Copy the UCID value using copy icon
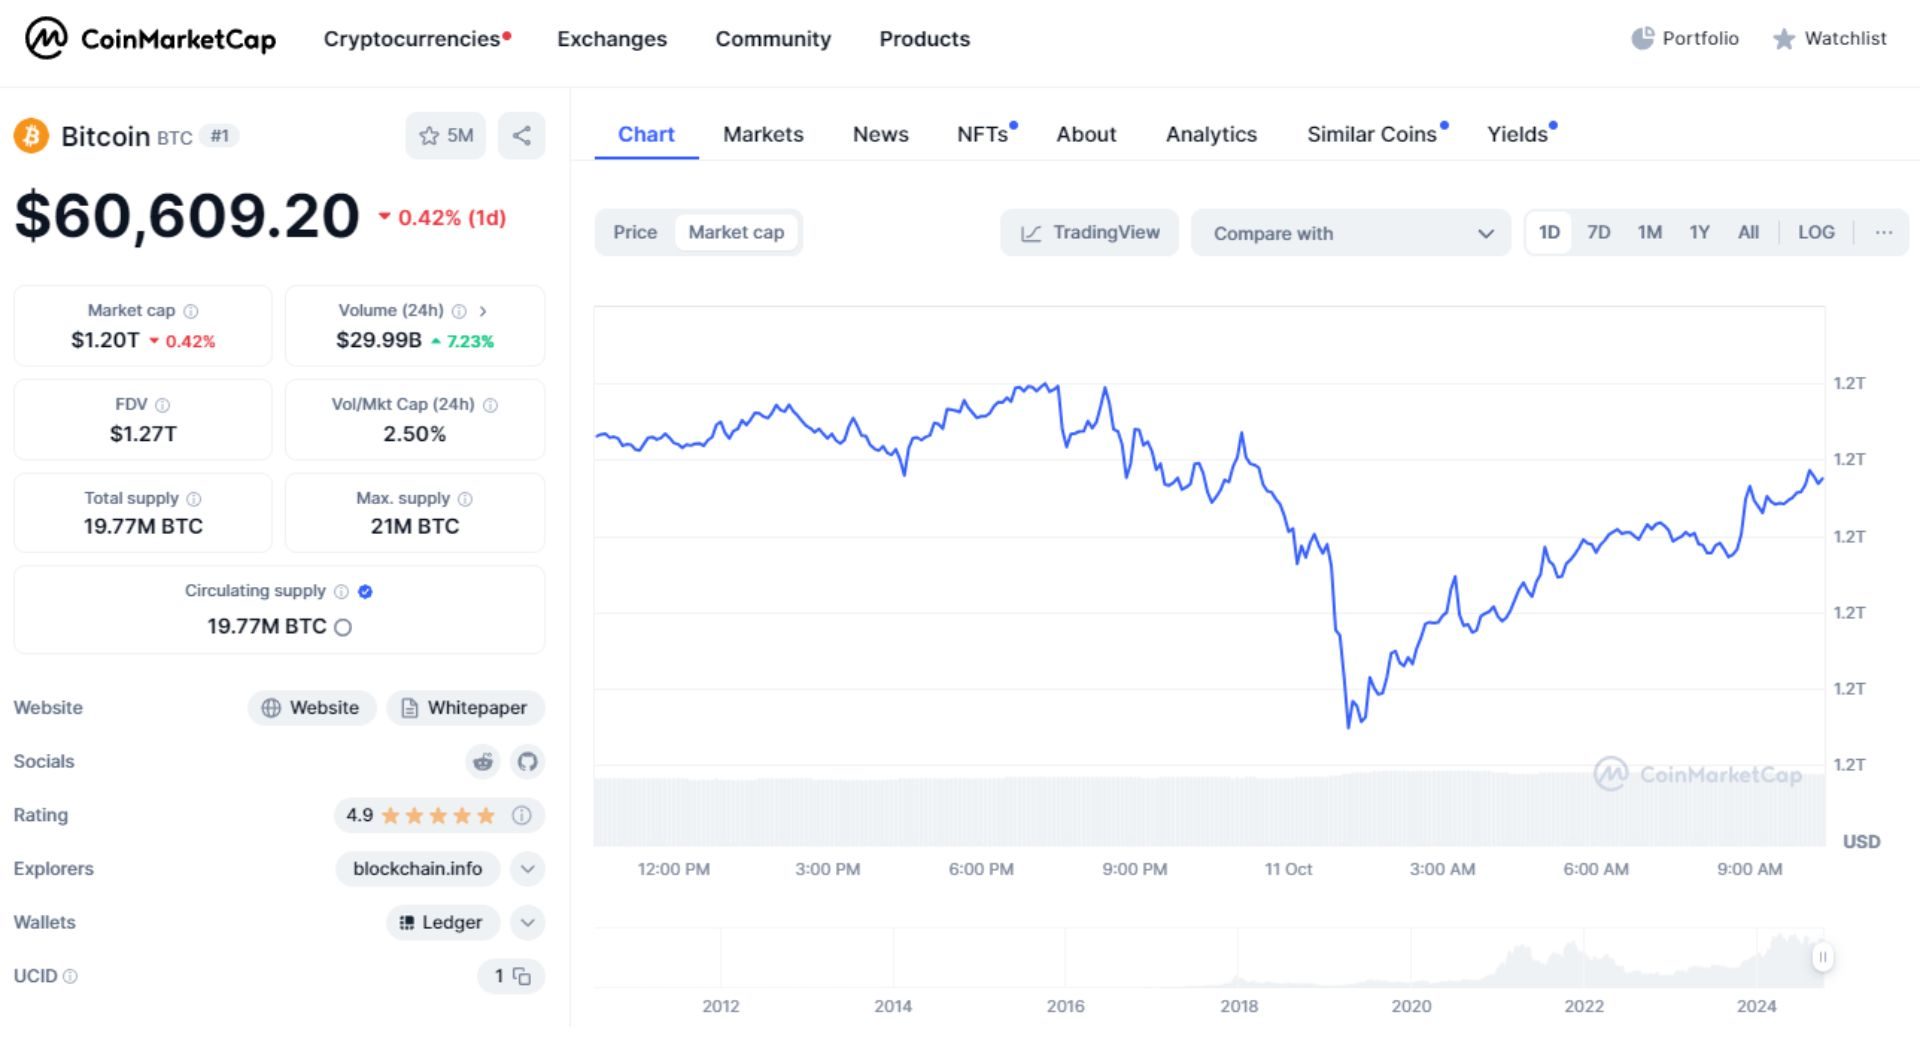 click(x=522, y=976)
